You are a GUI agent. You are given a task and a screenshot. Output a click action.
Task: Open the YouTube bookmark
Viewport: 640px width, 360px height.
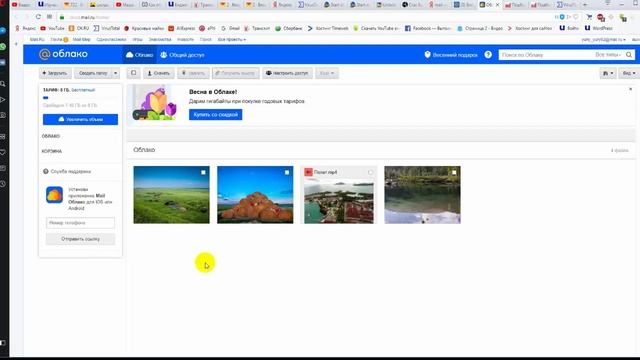[x=53, y=28]
